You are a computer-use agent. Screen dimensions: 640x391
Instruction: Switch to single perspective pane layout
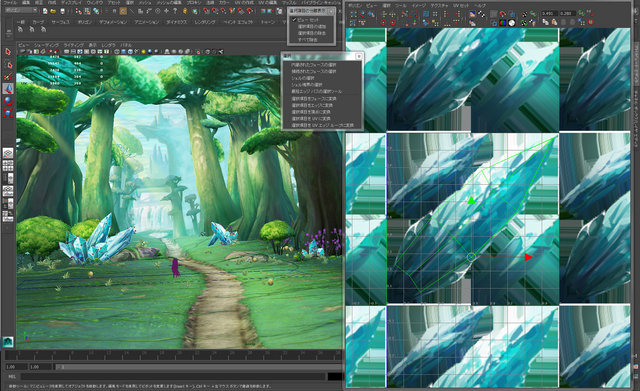click(x=8, y=153)
